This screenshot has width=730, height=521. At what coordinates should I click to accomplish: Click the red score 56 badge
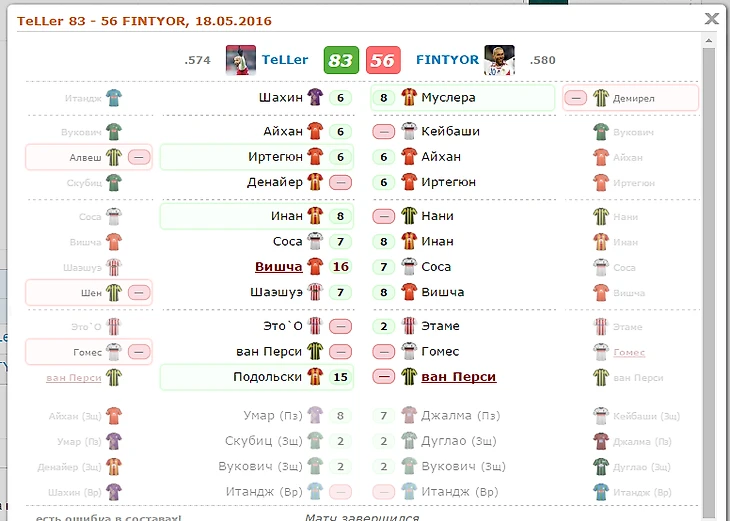383,60
